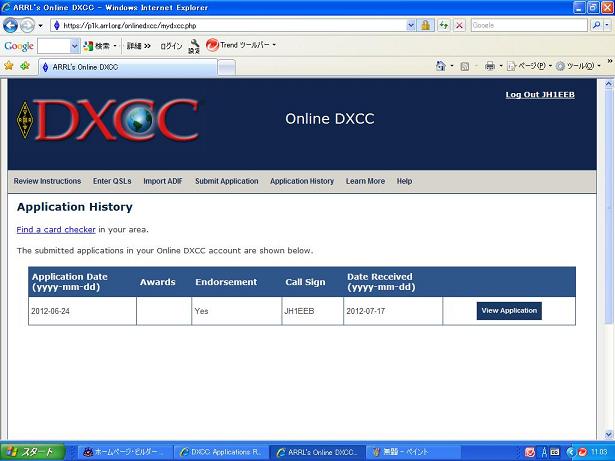
Task: Click the Home icon in command bar
Action: pos(440,66)
